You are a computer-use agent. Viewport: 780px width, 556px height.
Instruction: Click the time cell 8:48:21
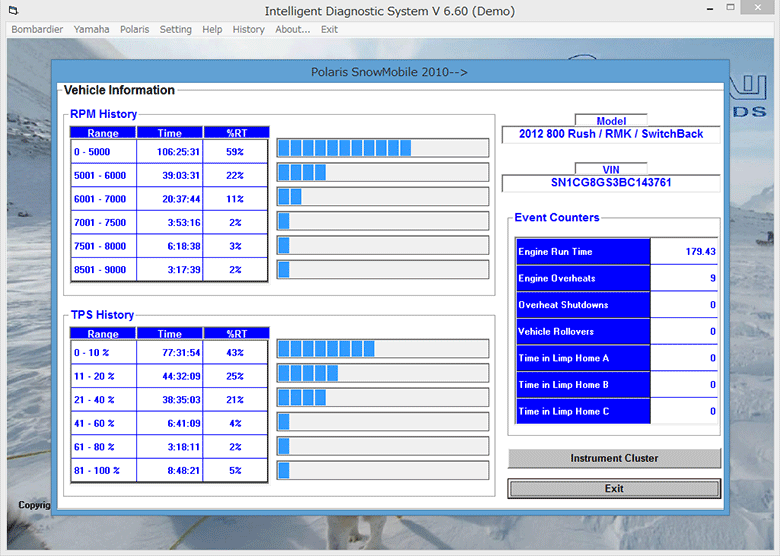pos(170,470)
